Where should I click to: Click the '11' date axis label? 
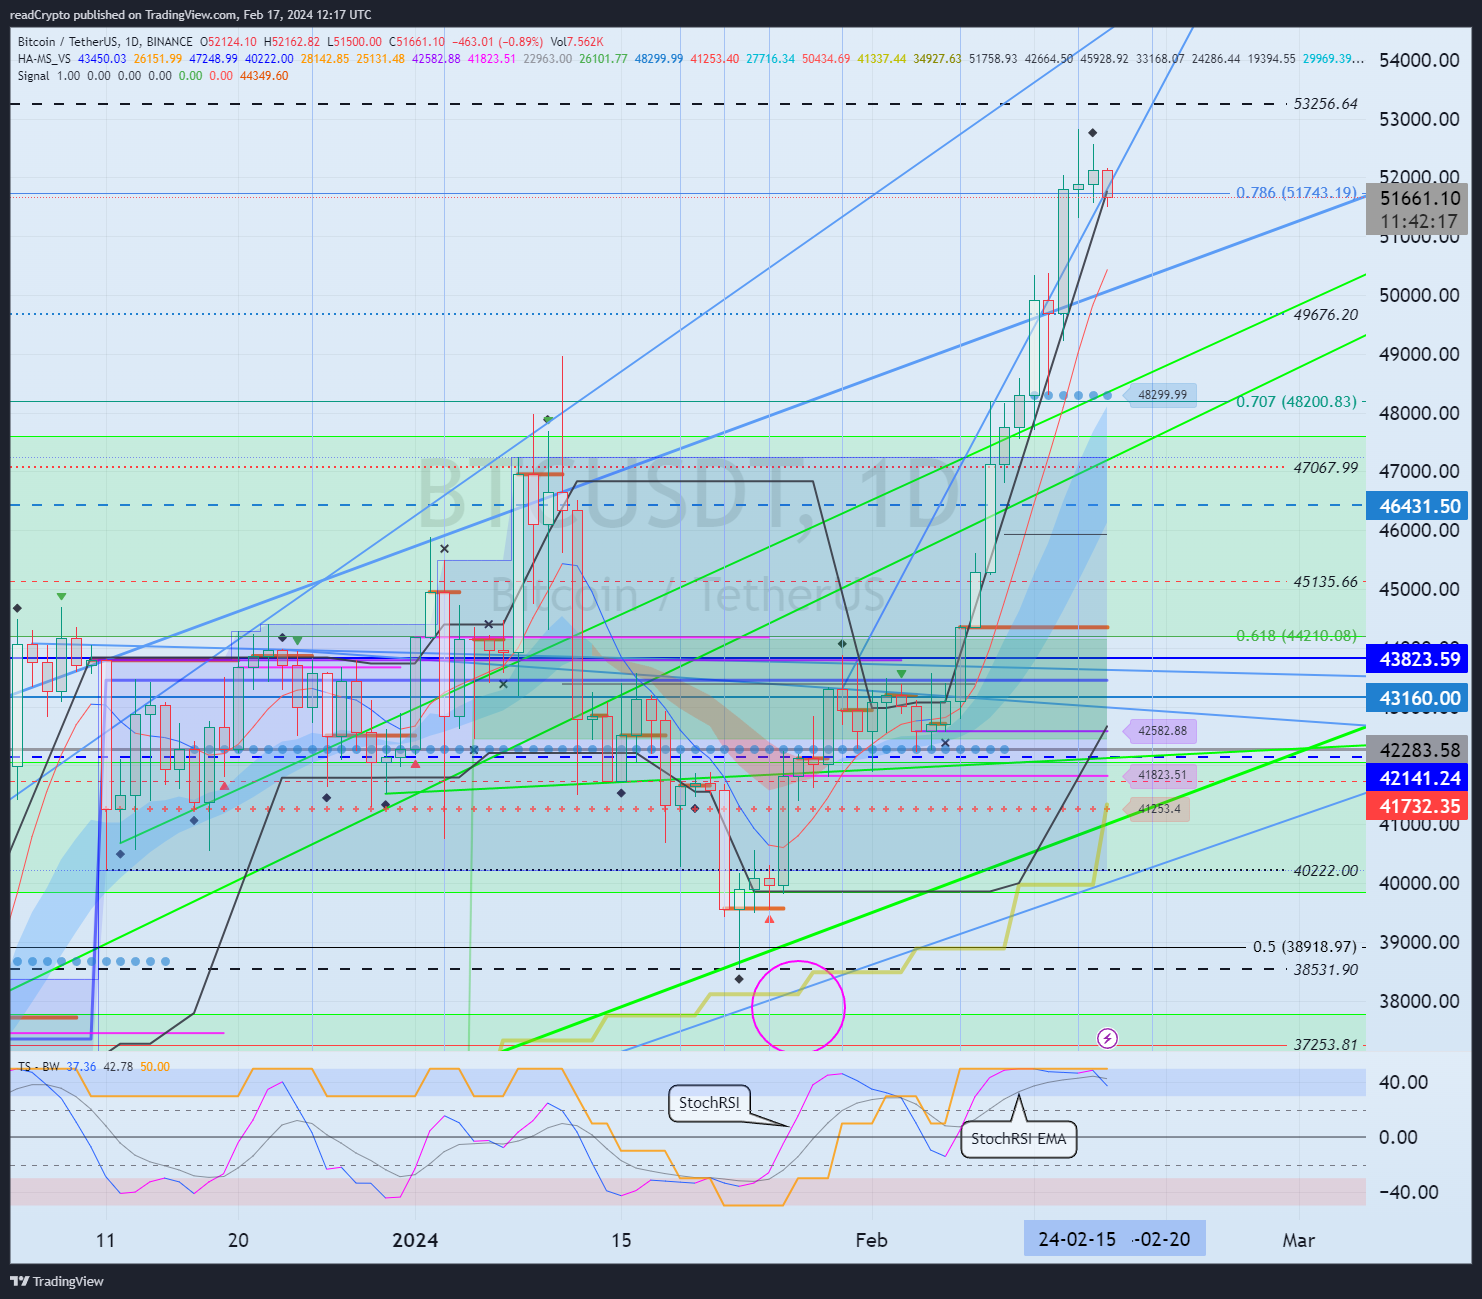point(105,1240)
